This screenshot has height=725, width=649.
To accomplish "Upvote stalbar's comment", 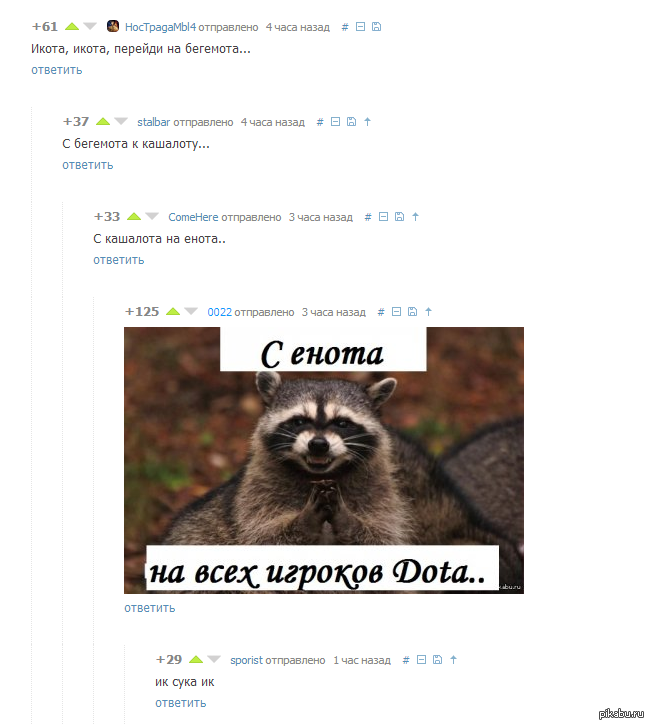I will [103, 122].
